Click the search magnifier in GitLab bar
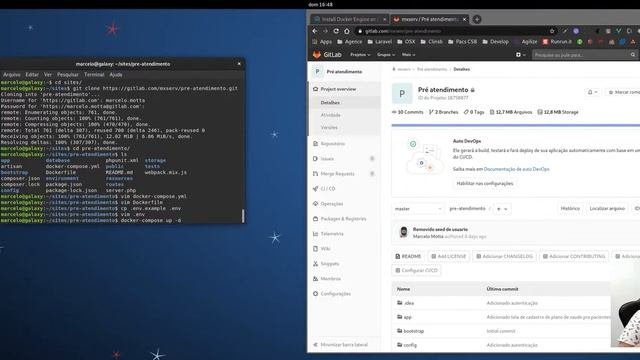The width and height of the screenshot is (640, 360). click(633, 55)
